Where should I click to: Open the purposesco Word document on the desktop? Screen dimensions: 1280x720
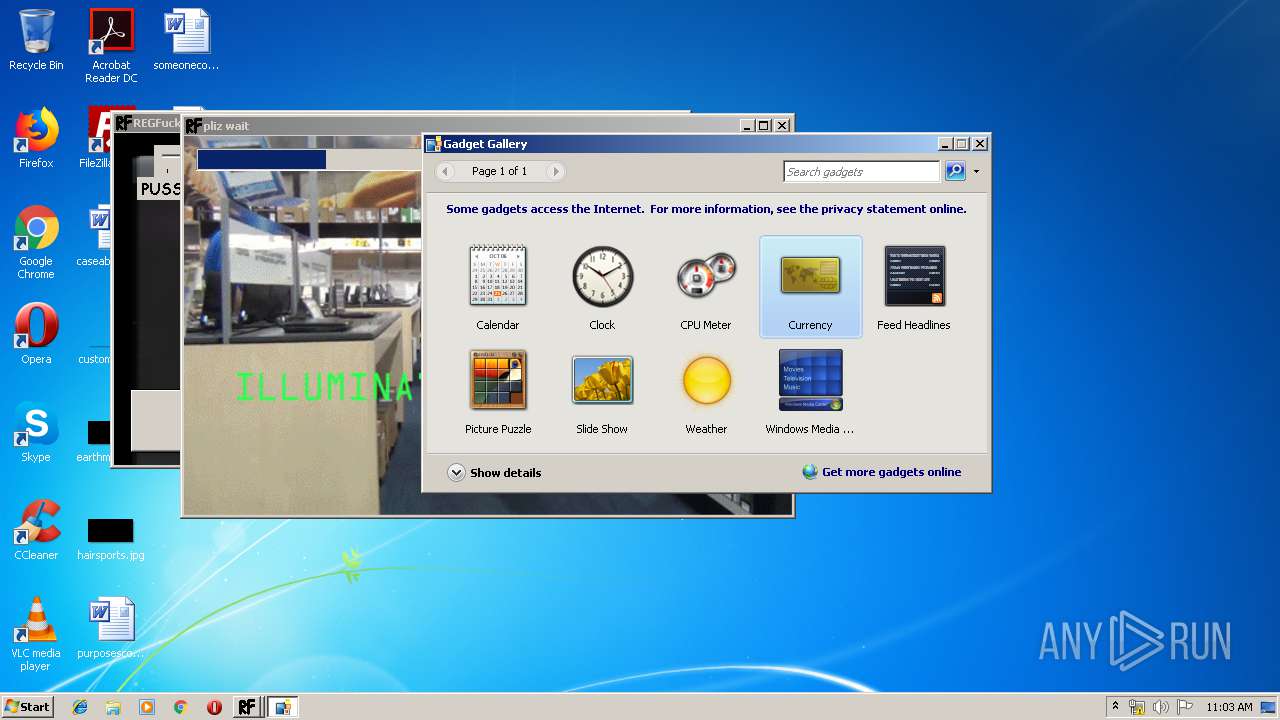[111, 628]
